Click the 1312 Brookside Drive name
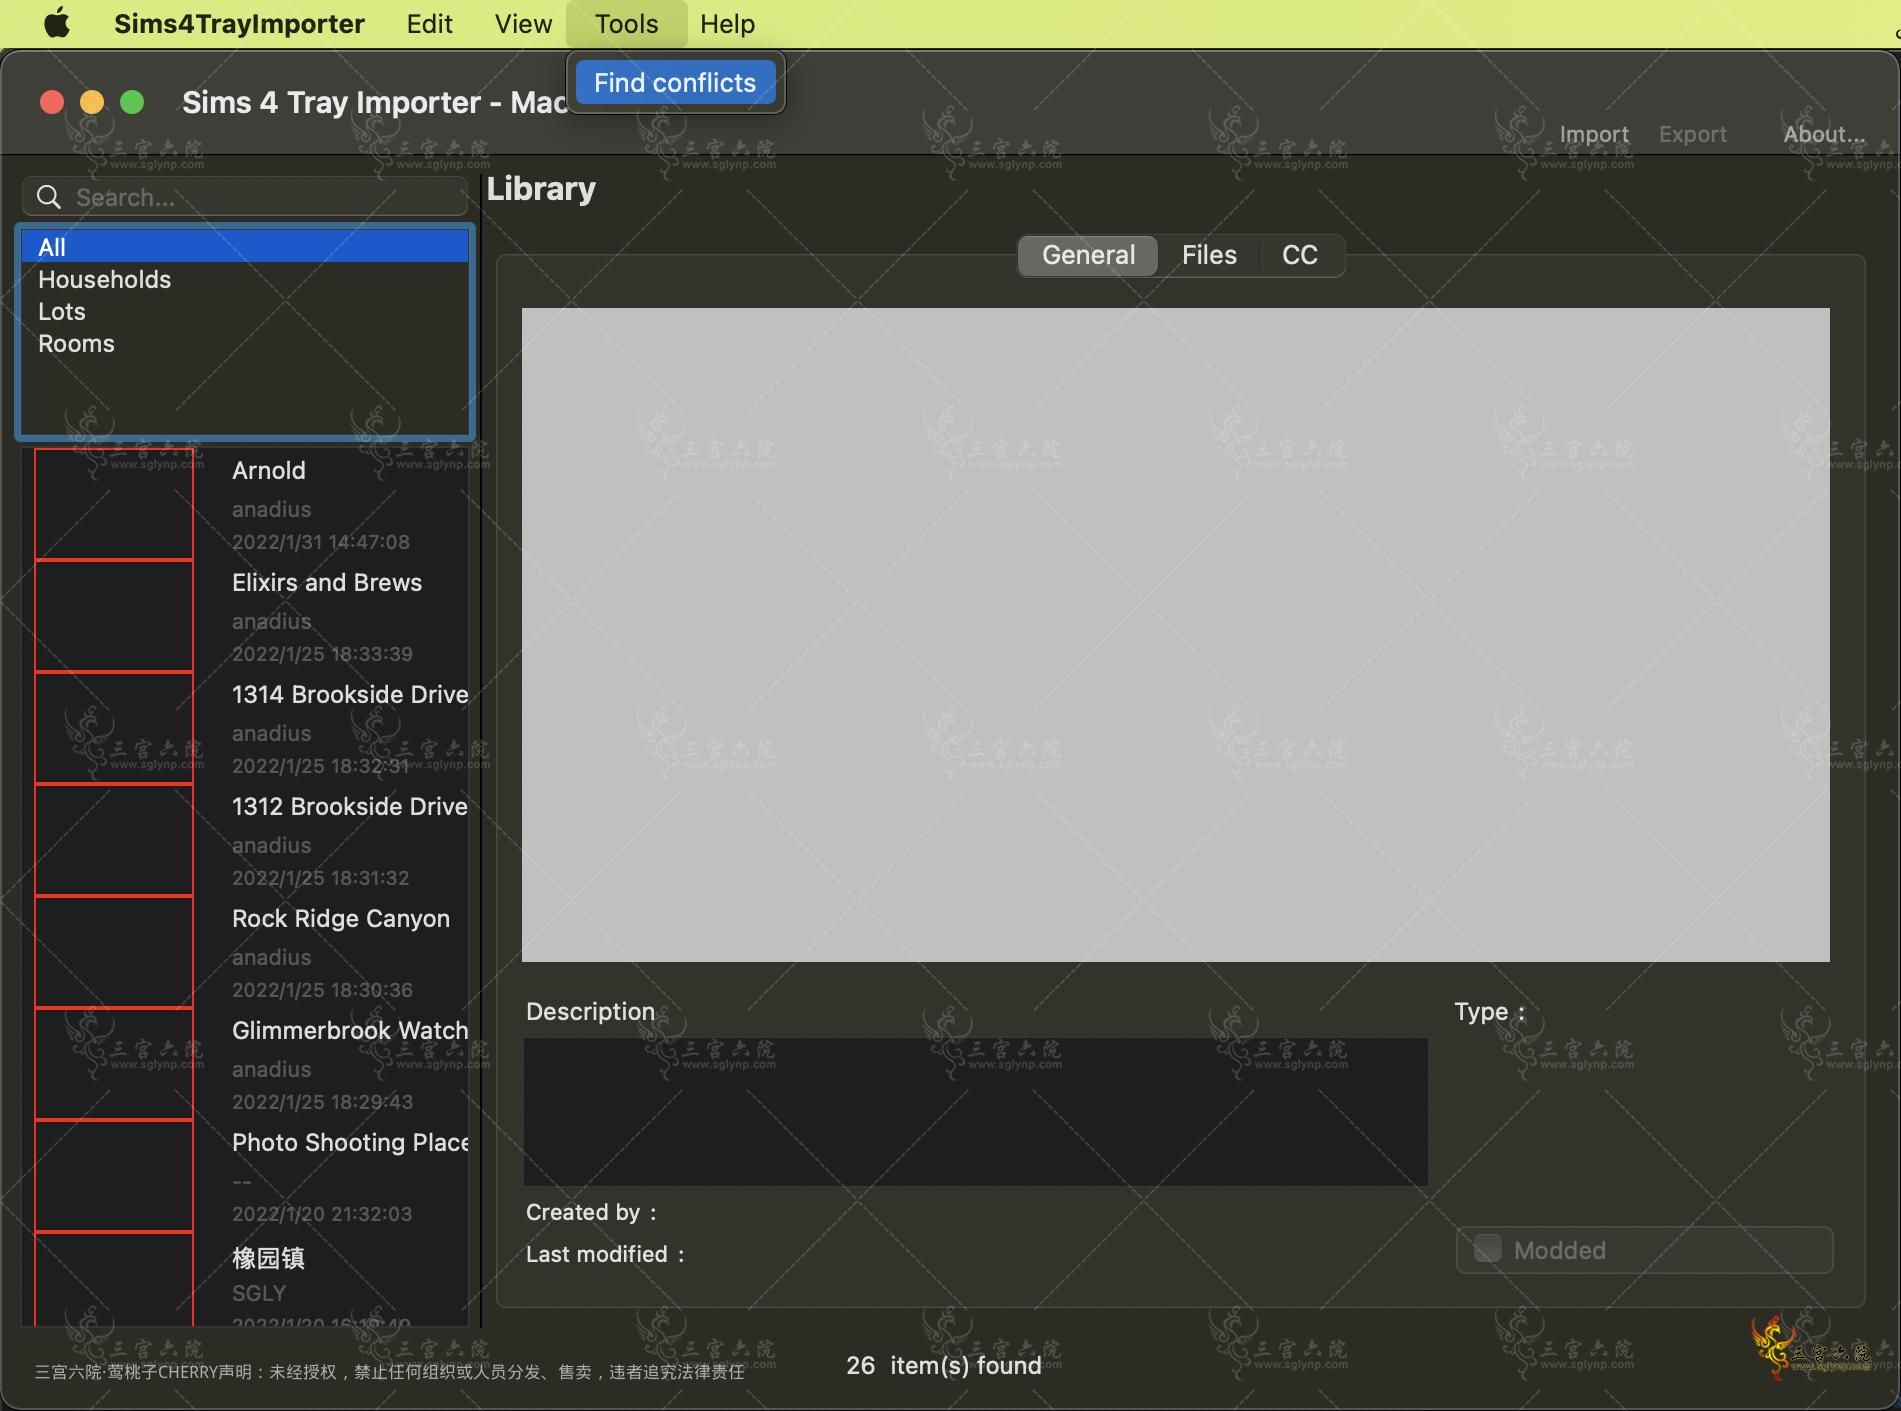 click(x=350, y=806)
